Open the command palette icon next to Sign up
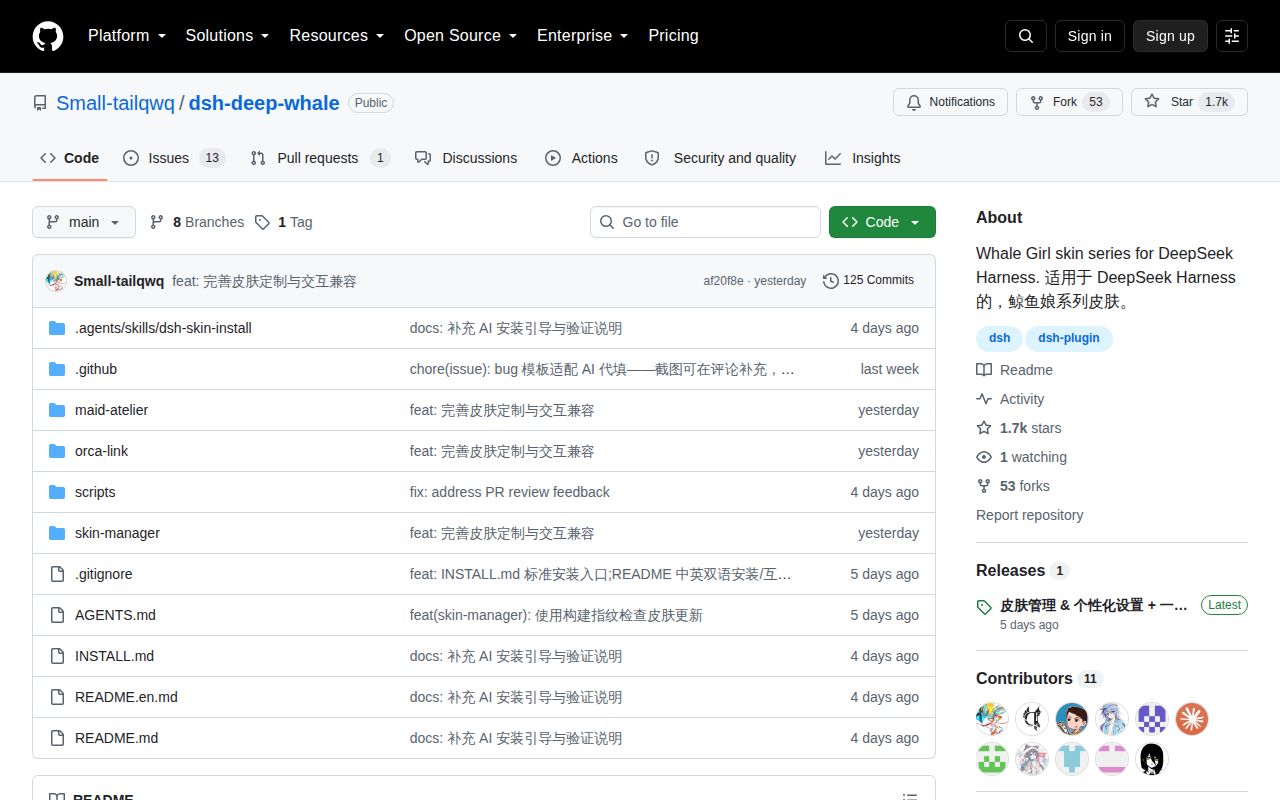 pyautogui.click(x=1232, y=36)
